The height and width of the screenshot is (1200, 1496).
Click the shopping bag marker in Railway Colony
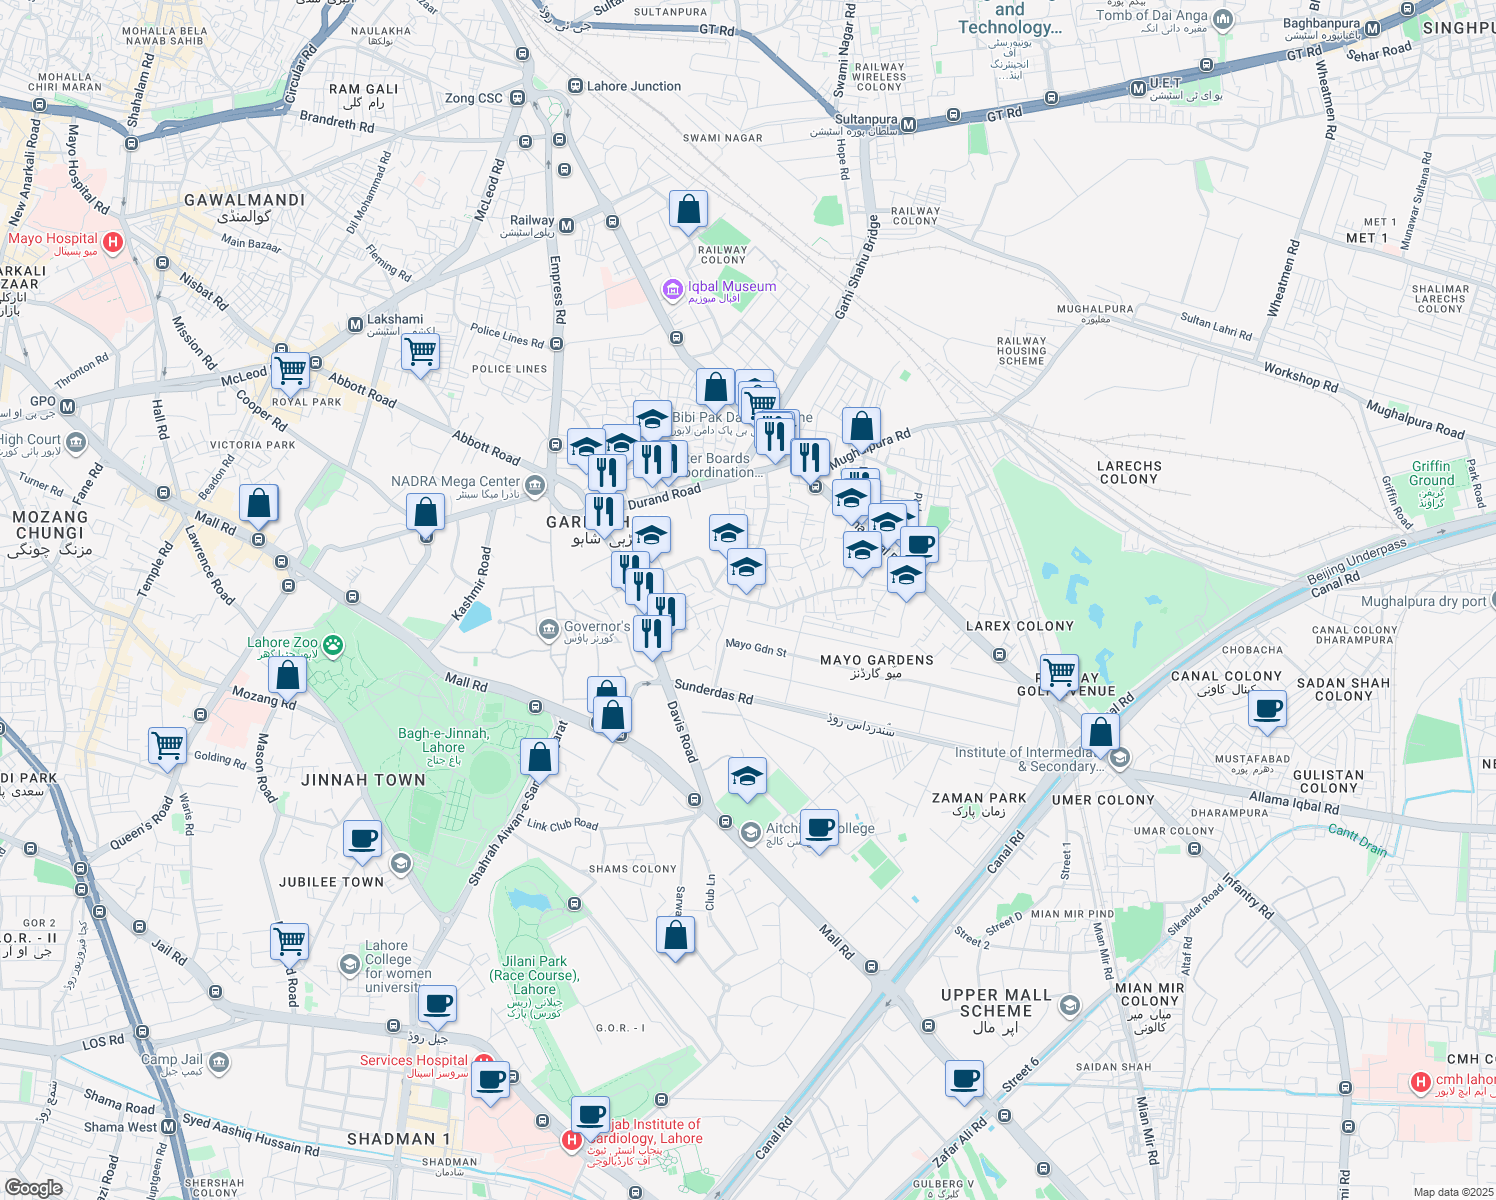click(x=688, y=211)
